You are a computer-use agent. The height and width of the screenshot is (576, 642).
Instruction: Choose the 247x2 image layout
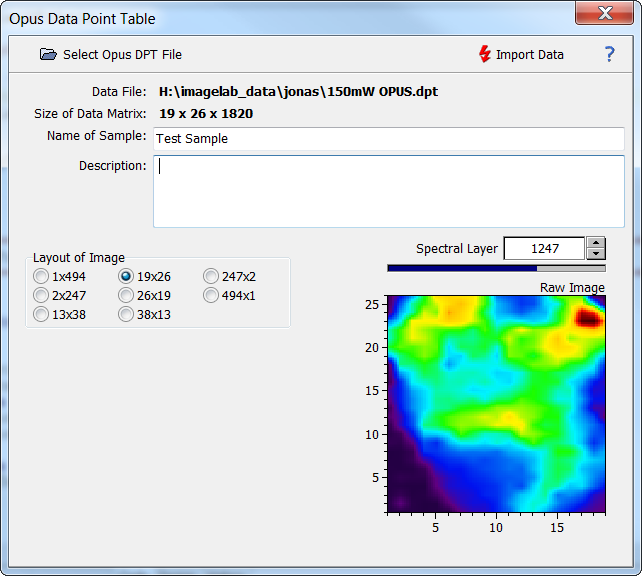[211, 276]
